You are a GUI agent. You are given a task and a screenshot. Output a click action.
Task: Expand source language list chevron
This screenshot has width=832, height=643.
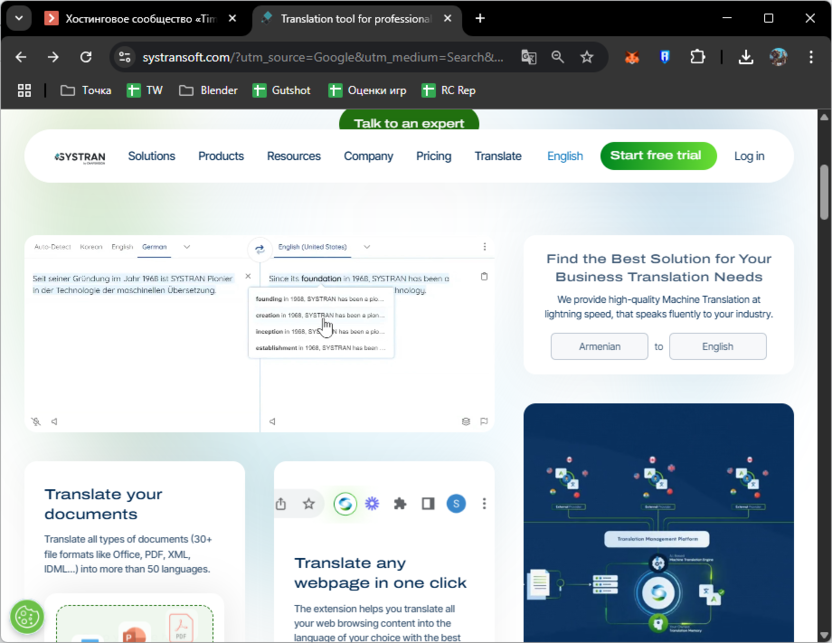pos(187,247)
